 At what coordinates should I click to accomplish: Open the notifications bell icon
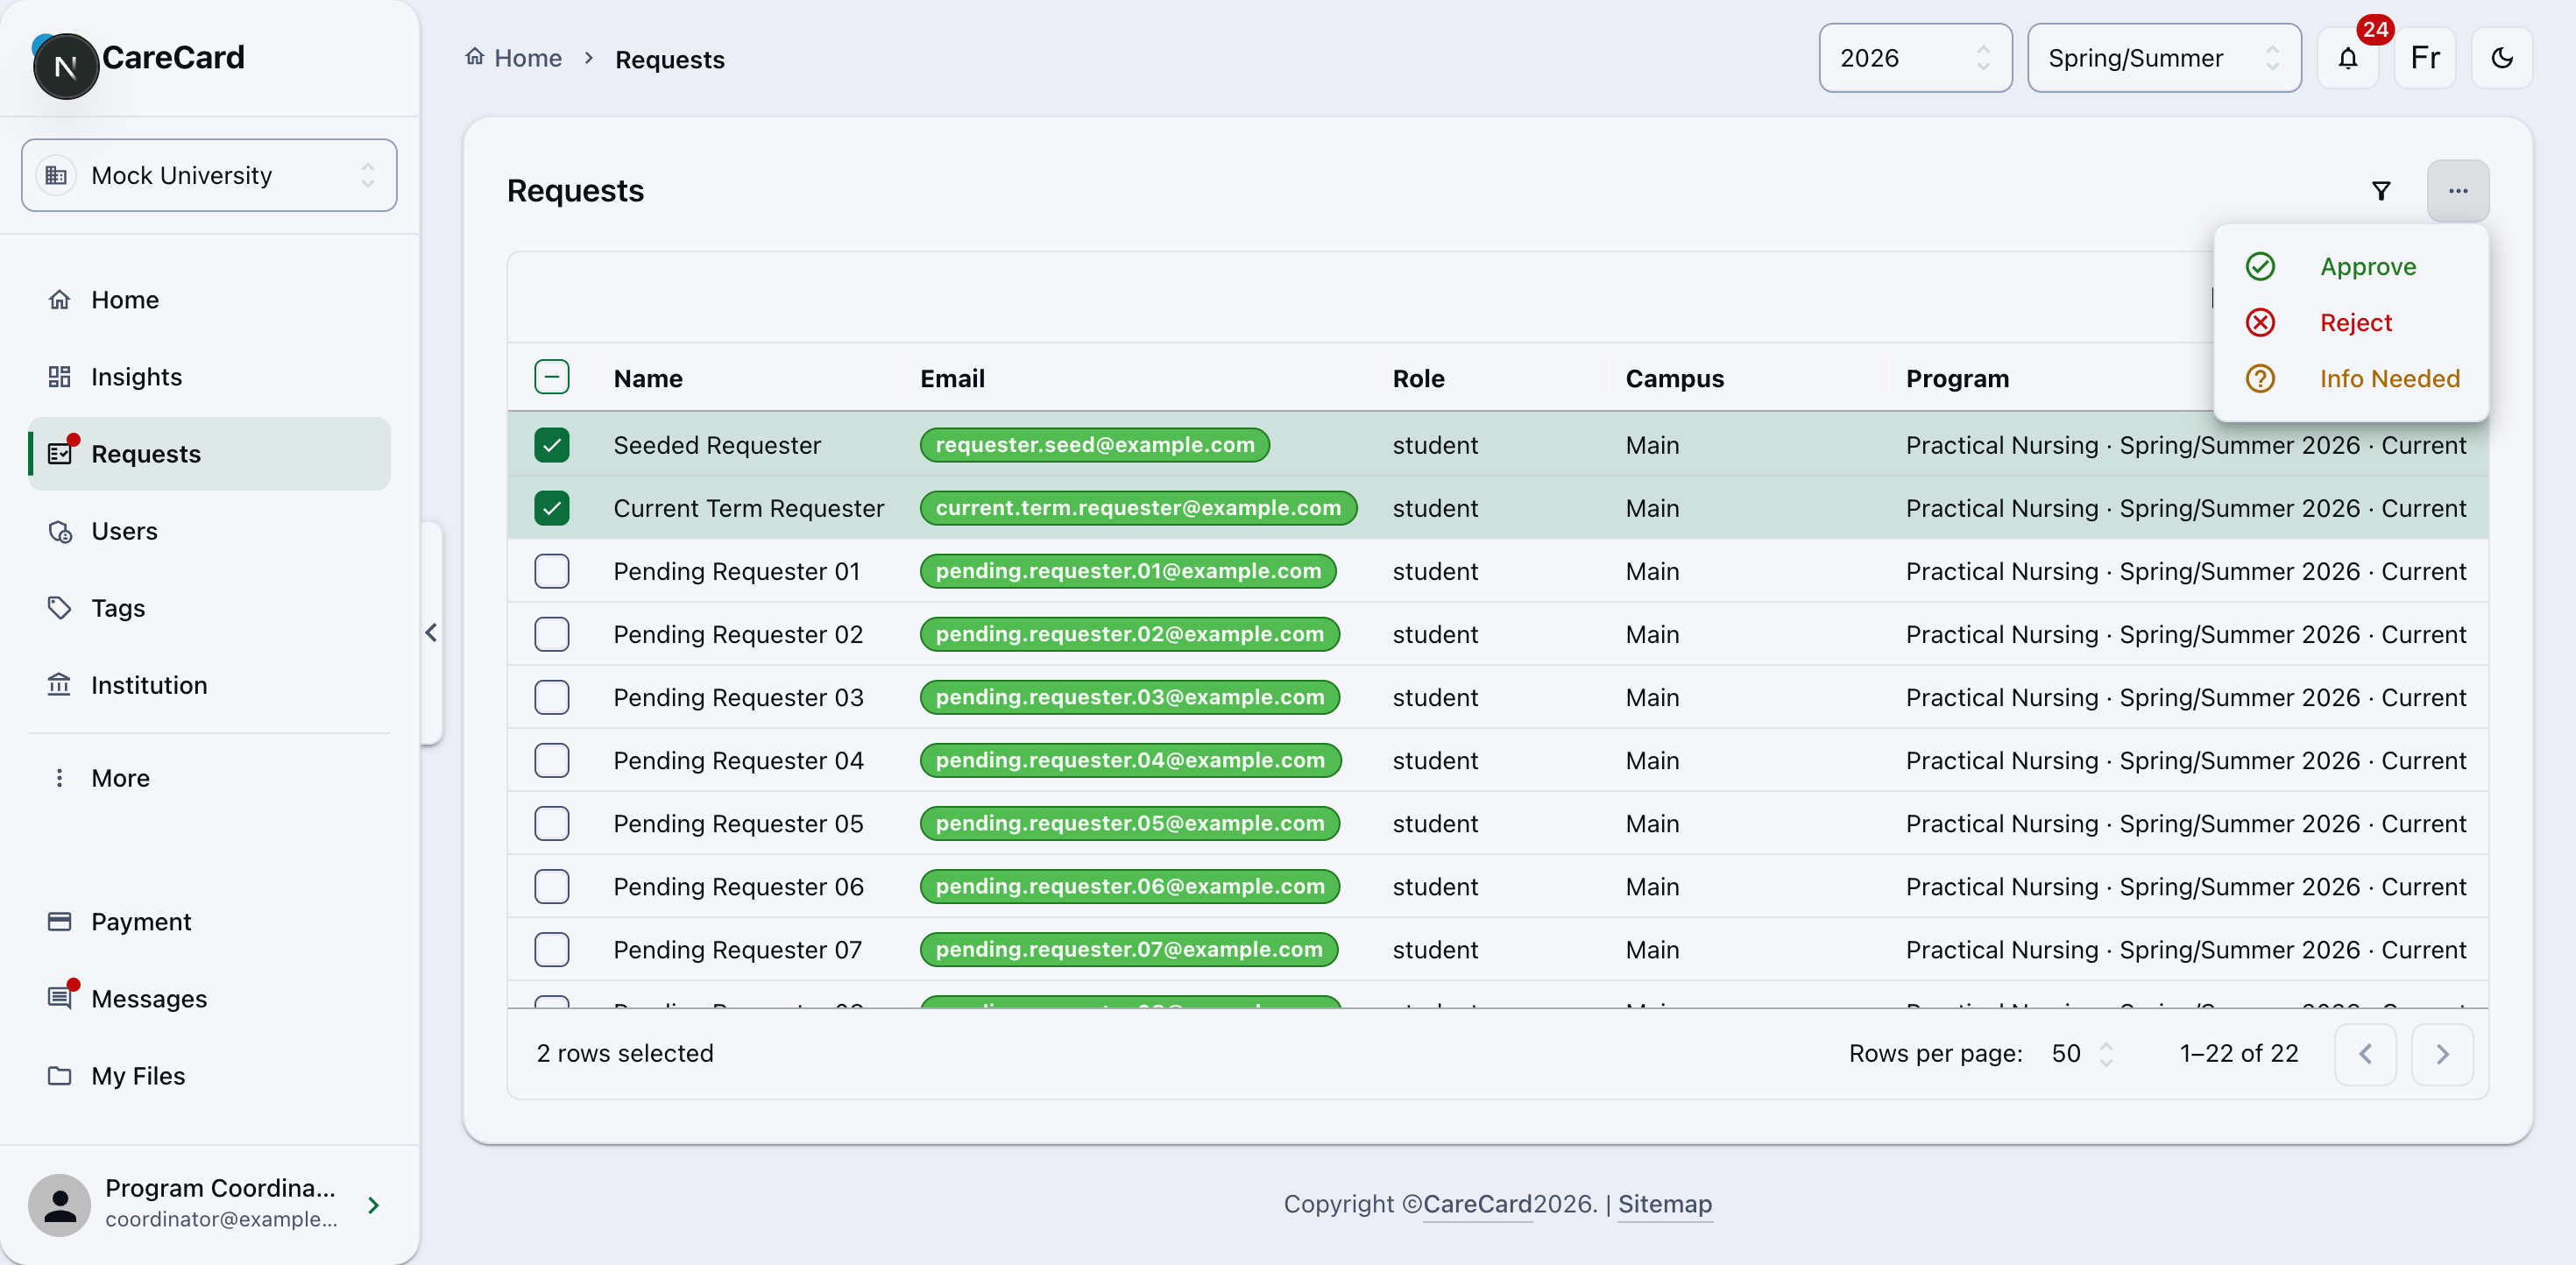[x=2347, y=58]
